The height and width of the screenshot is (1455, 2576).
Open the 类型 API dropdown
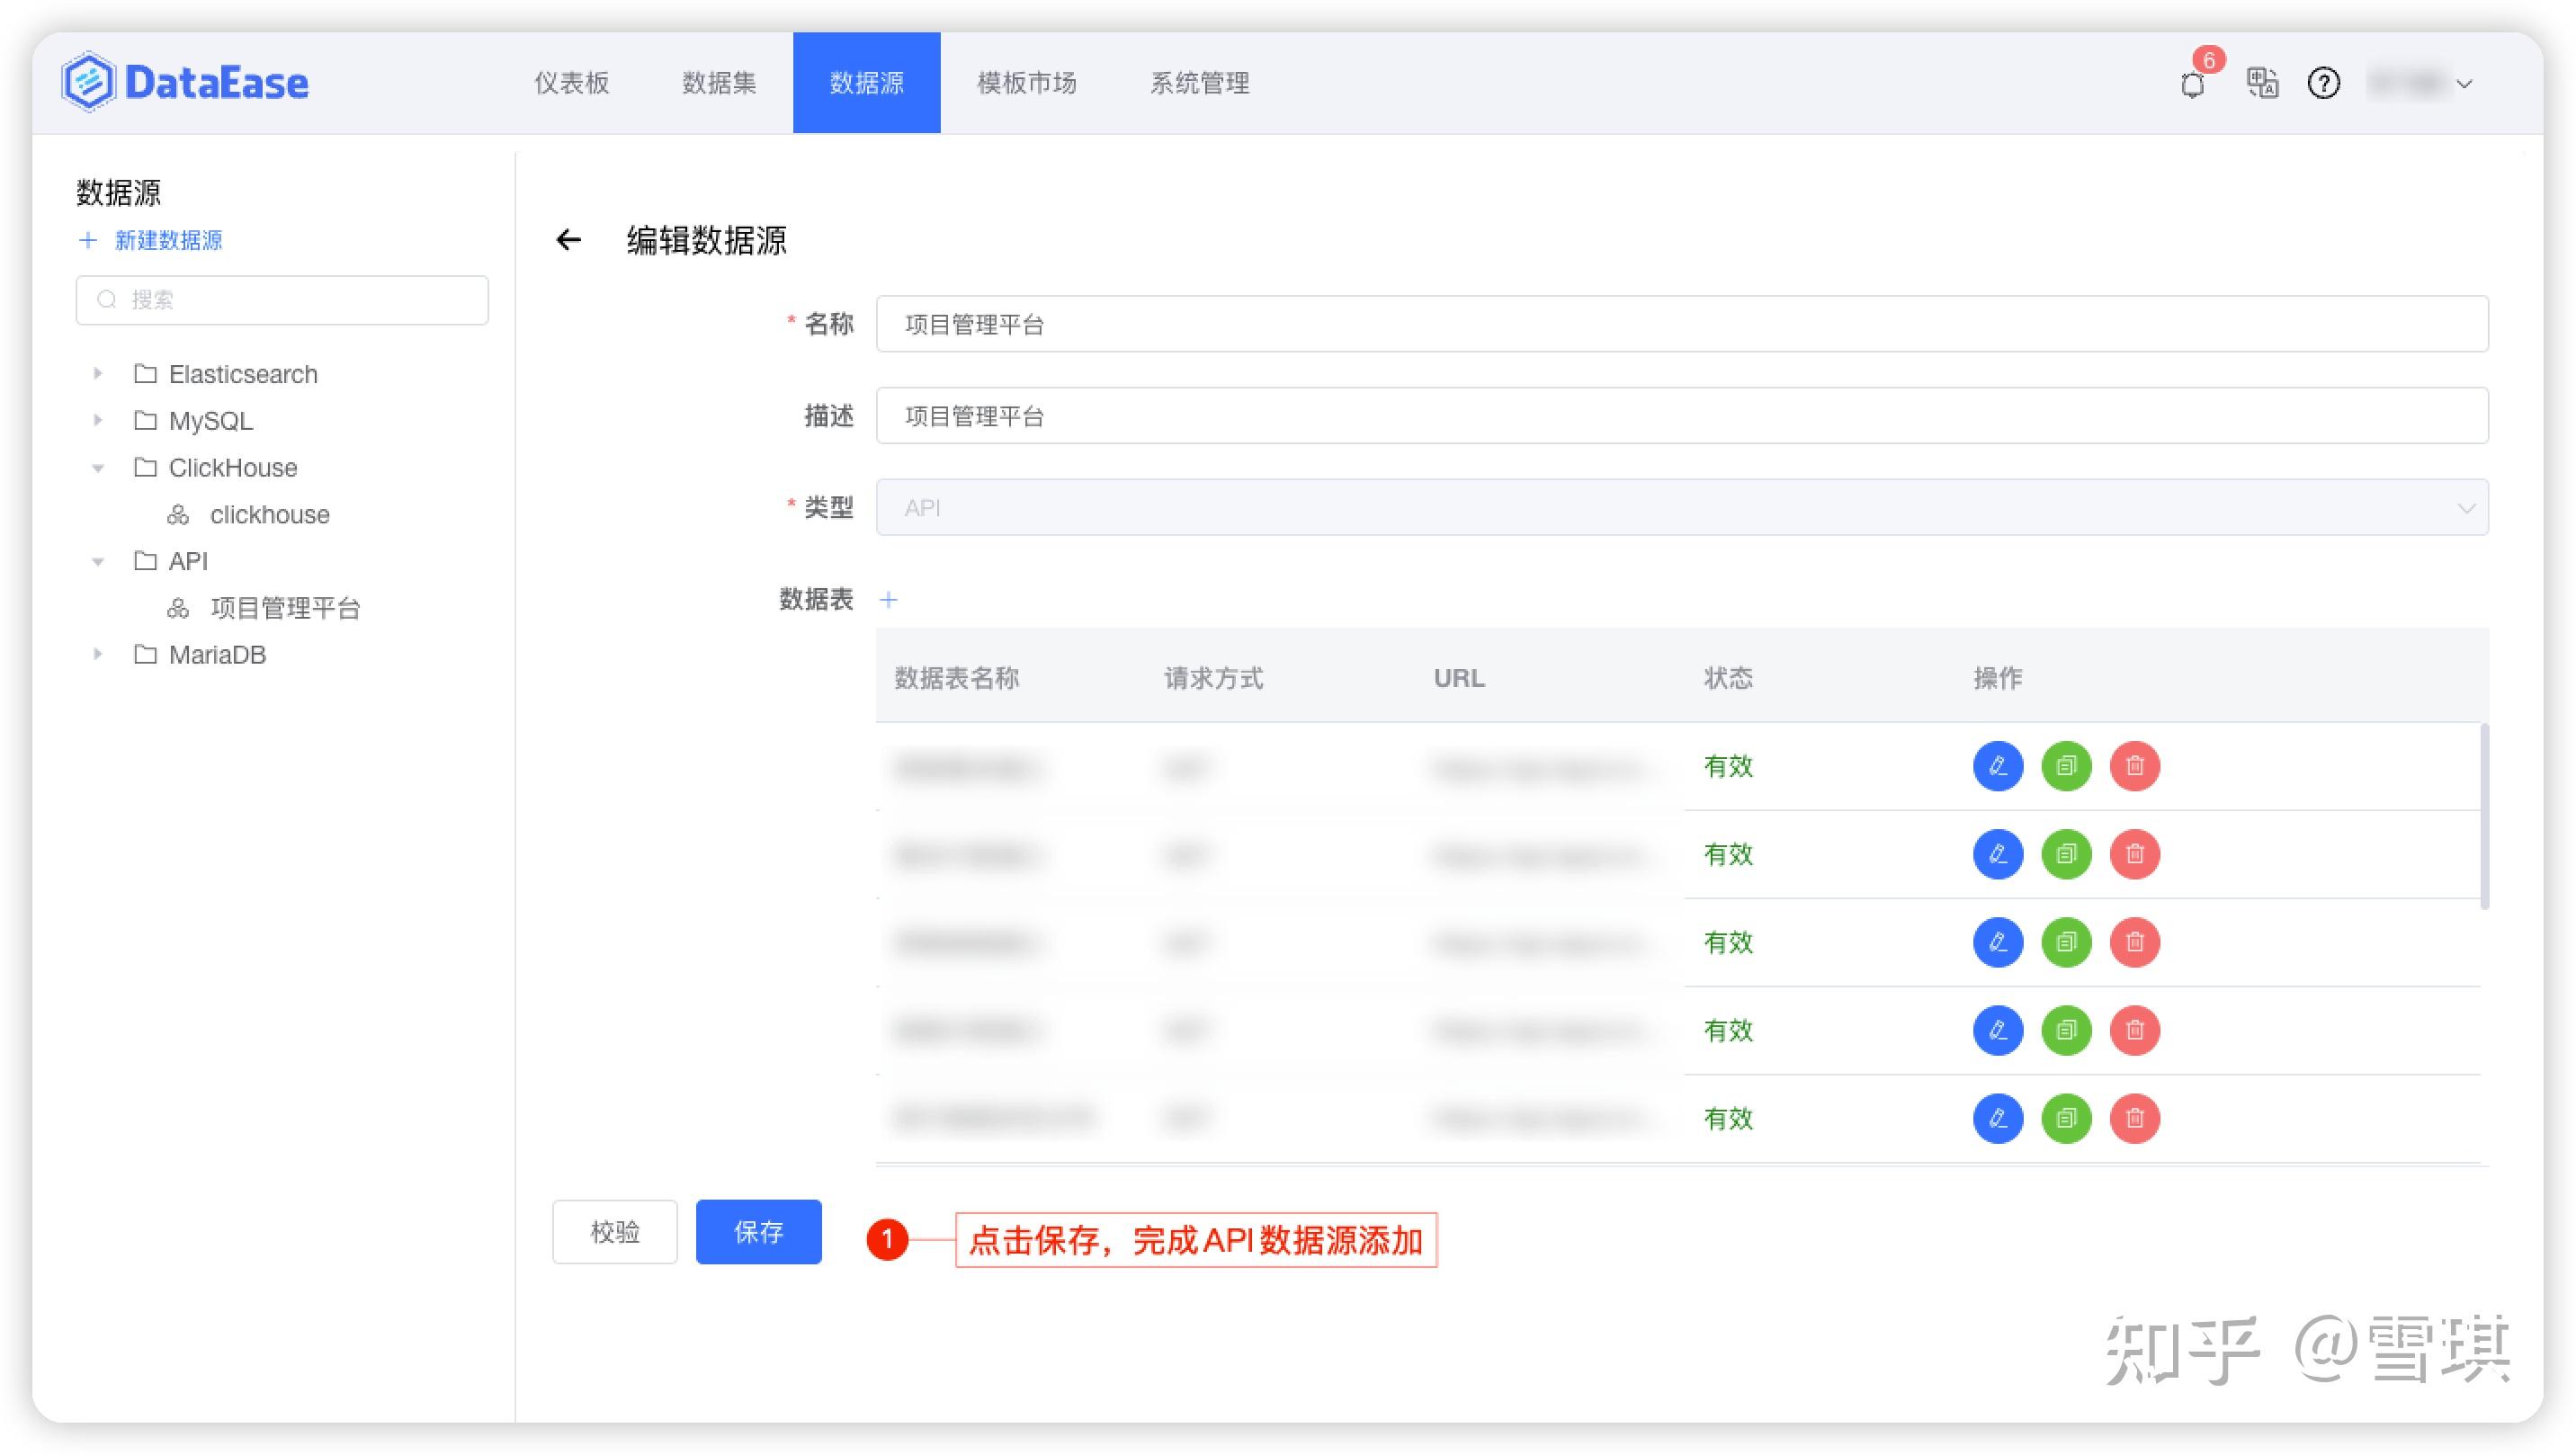click(1681, 508)
